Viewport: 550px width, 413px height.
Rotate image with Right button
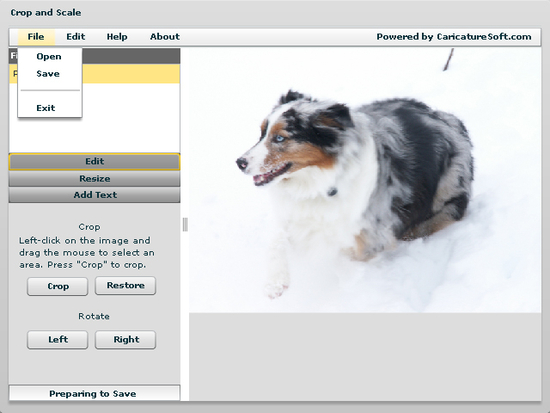[126, 340]
